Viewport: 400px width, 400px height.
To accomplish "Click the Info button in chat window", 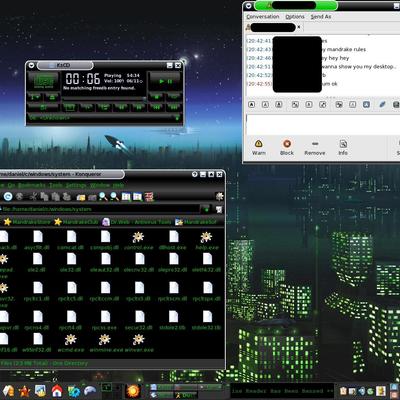I will (x=343, y=148).
